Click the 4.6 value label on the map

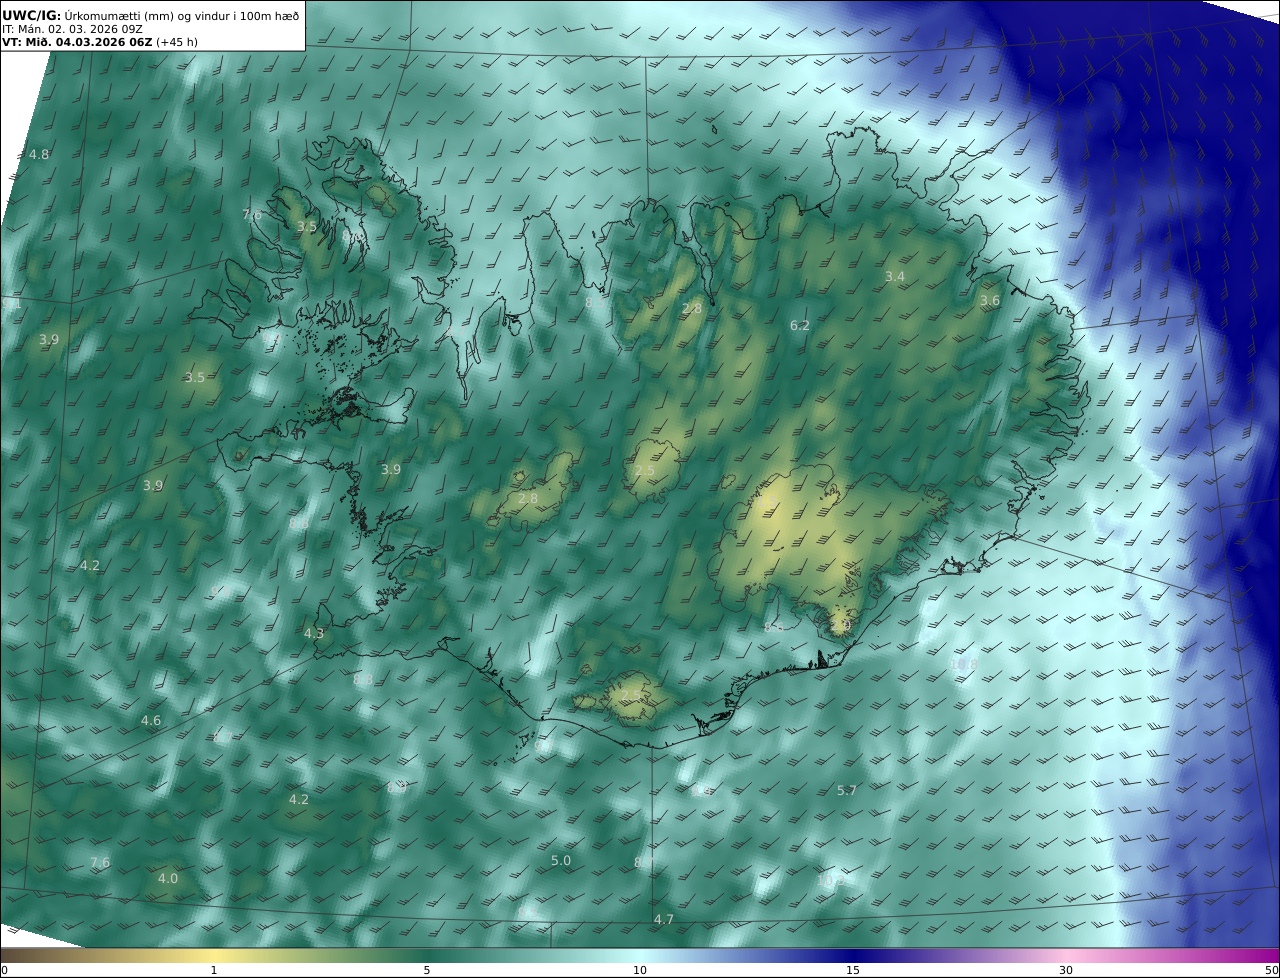point(151,720)
